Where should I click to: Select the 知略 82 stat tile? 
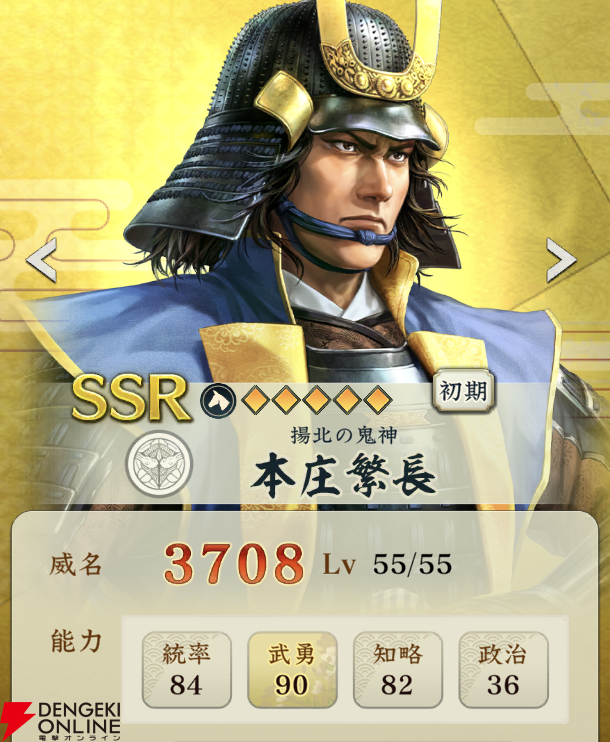click(x=398, y=670)
